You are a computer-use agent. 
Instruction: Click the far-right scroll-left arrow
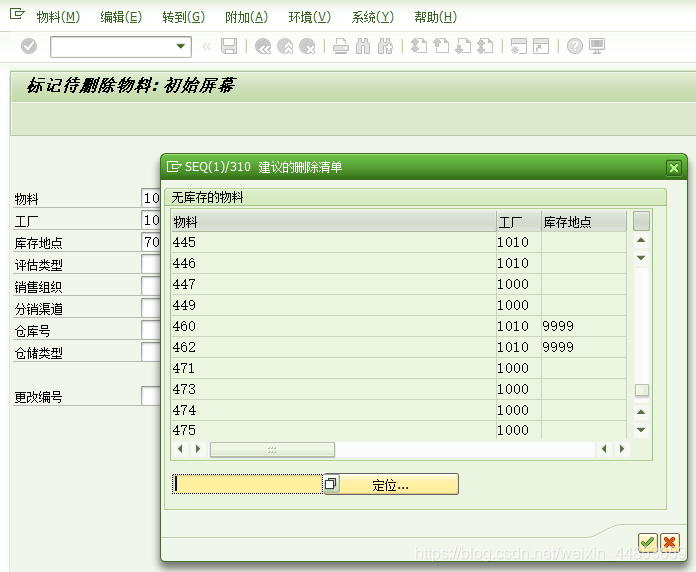(604, 449)
